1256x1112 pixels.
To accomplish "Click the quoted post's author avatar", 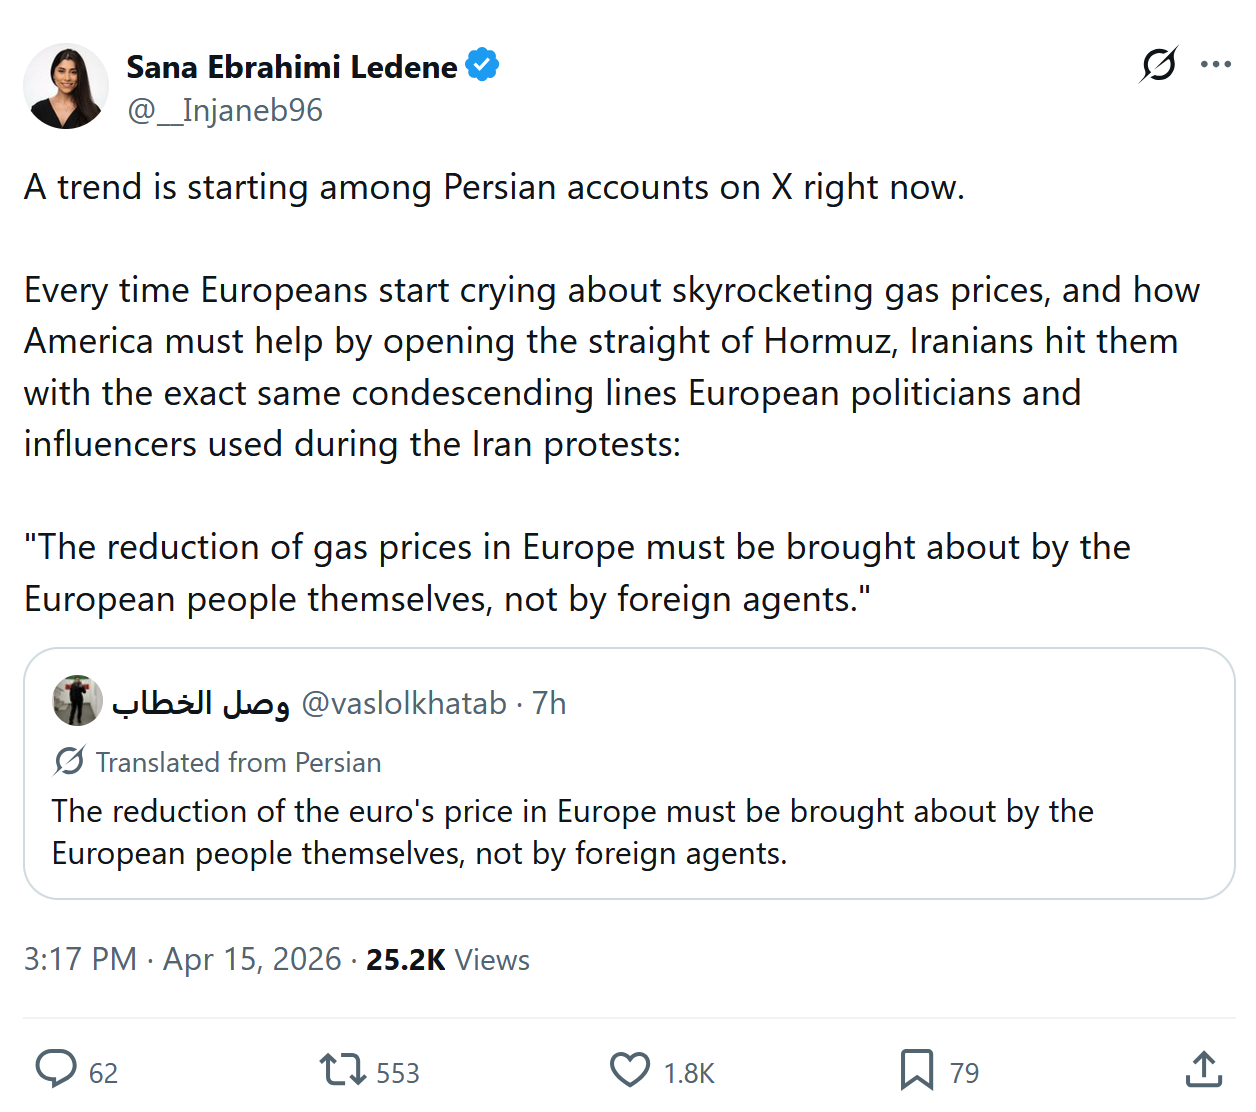I will tap(77, 701).
